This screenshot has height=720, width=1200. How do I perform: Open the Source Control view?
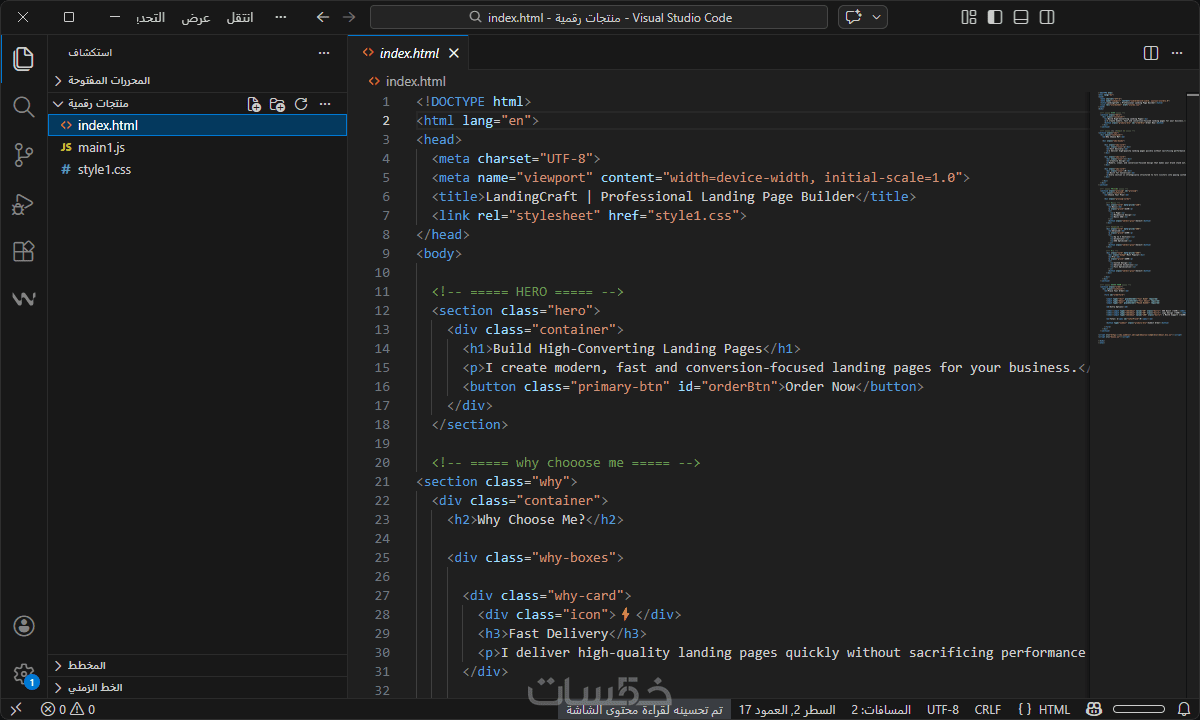click(x=24, y=155)
